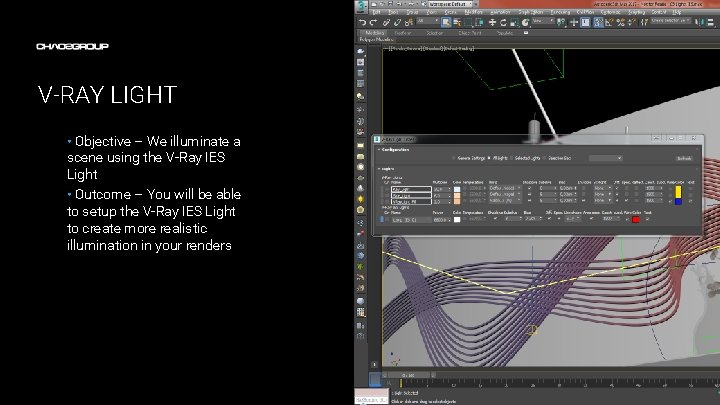Toggle the Spinner Snap icon
The height and width of the screenshot is (405, 720).
tap(631, 22)
